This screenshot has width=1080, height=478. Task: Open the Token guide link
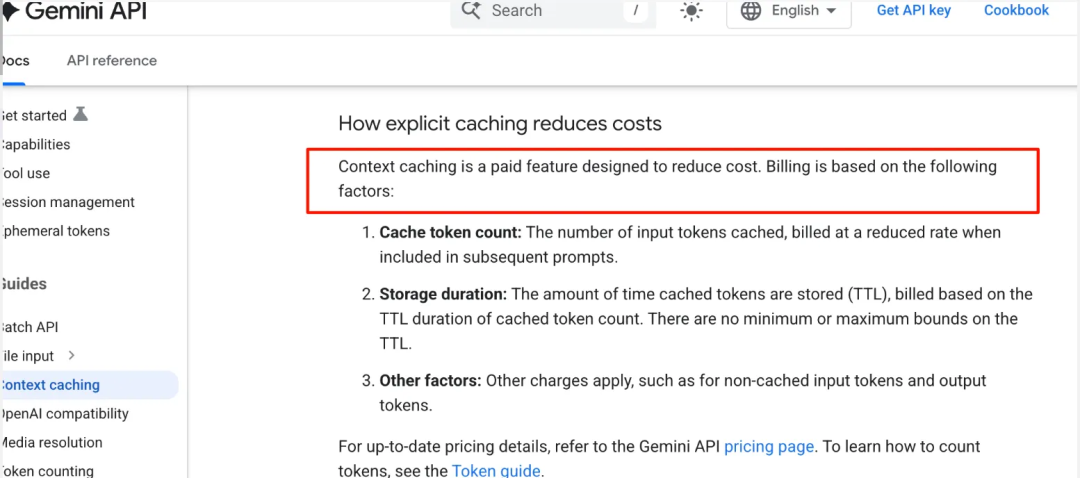tap(496, 471)
